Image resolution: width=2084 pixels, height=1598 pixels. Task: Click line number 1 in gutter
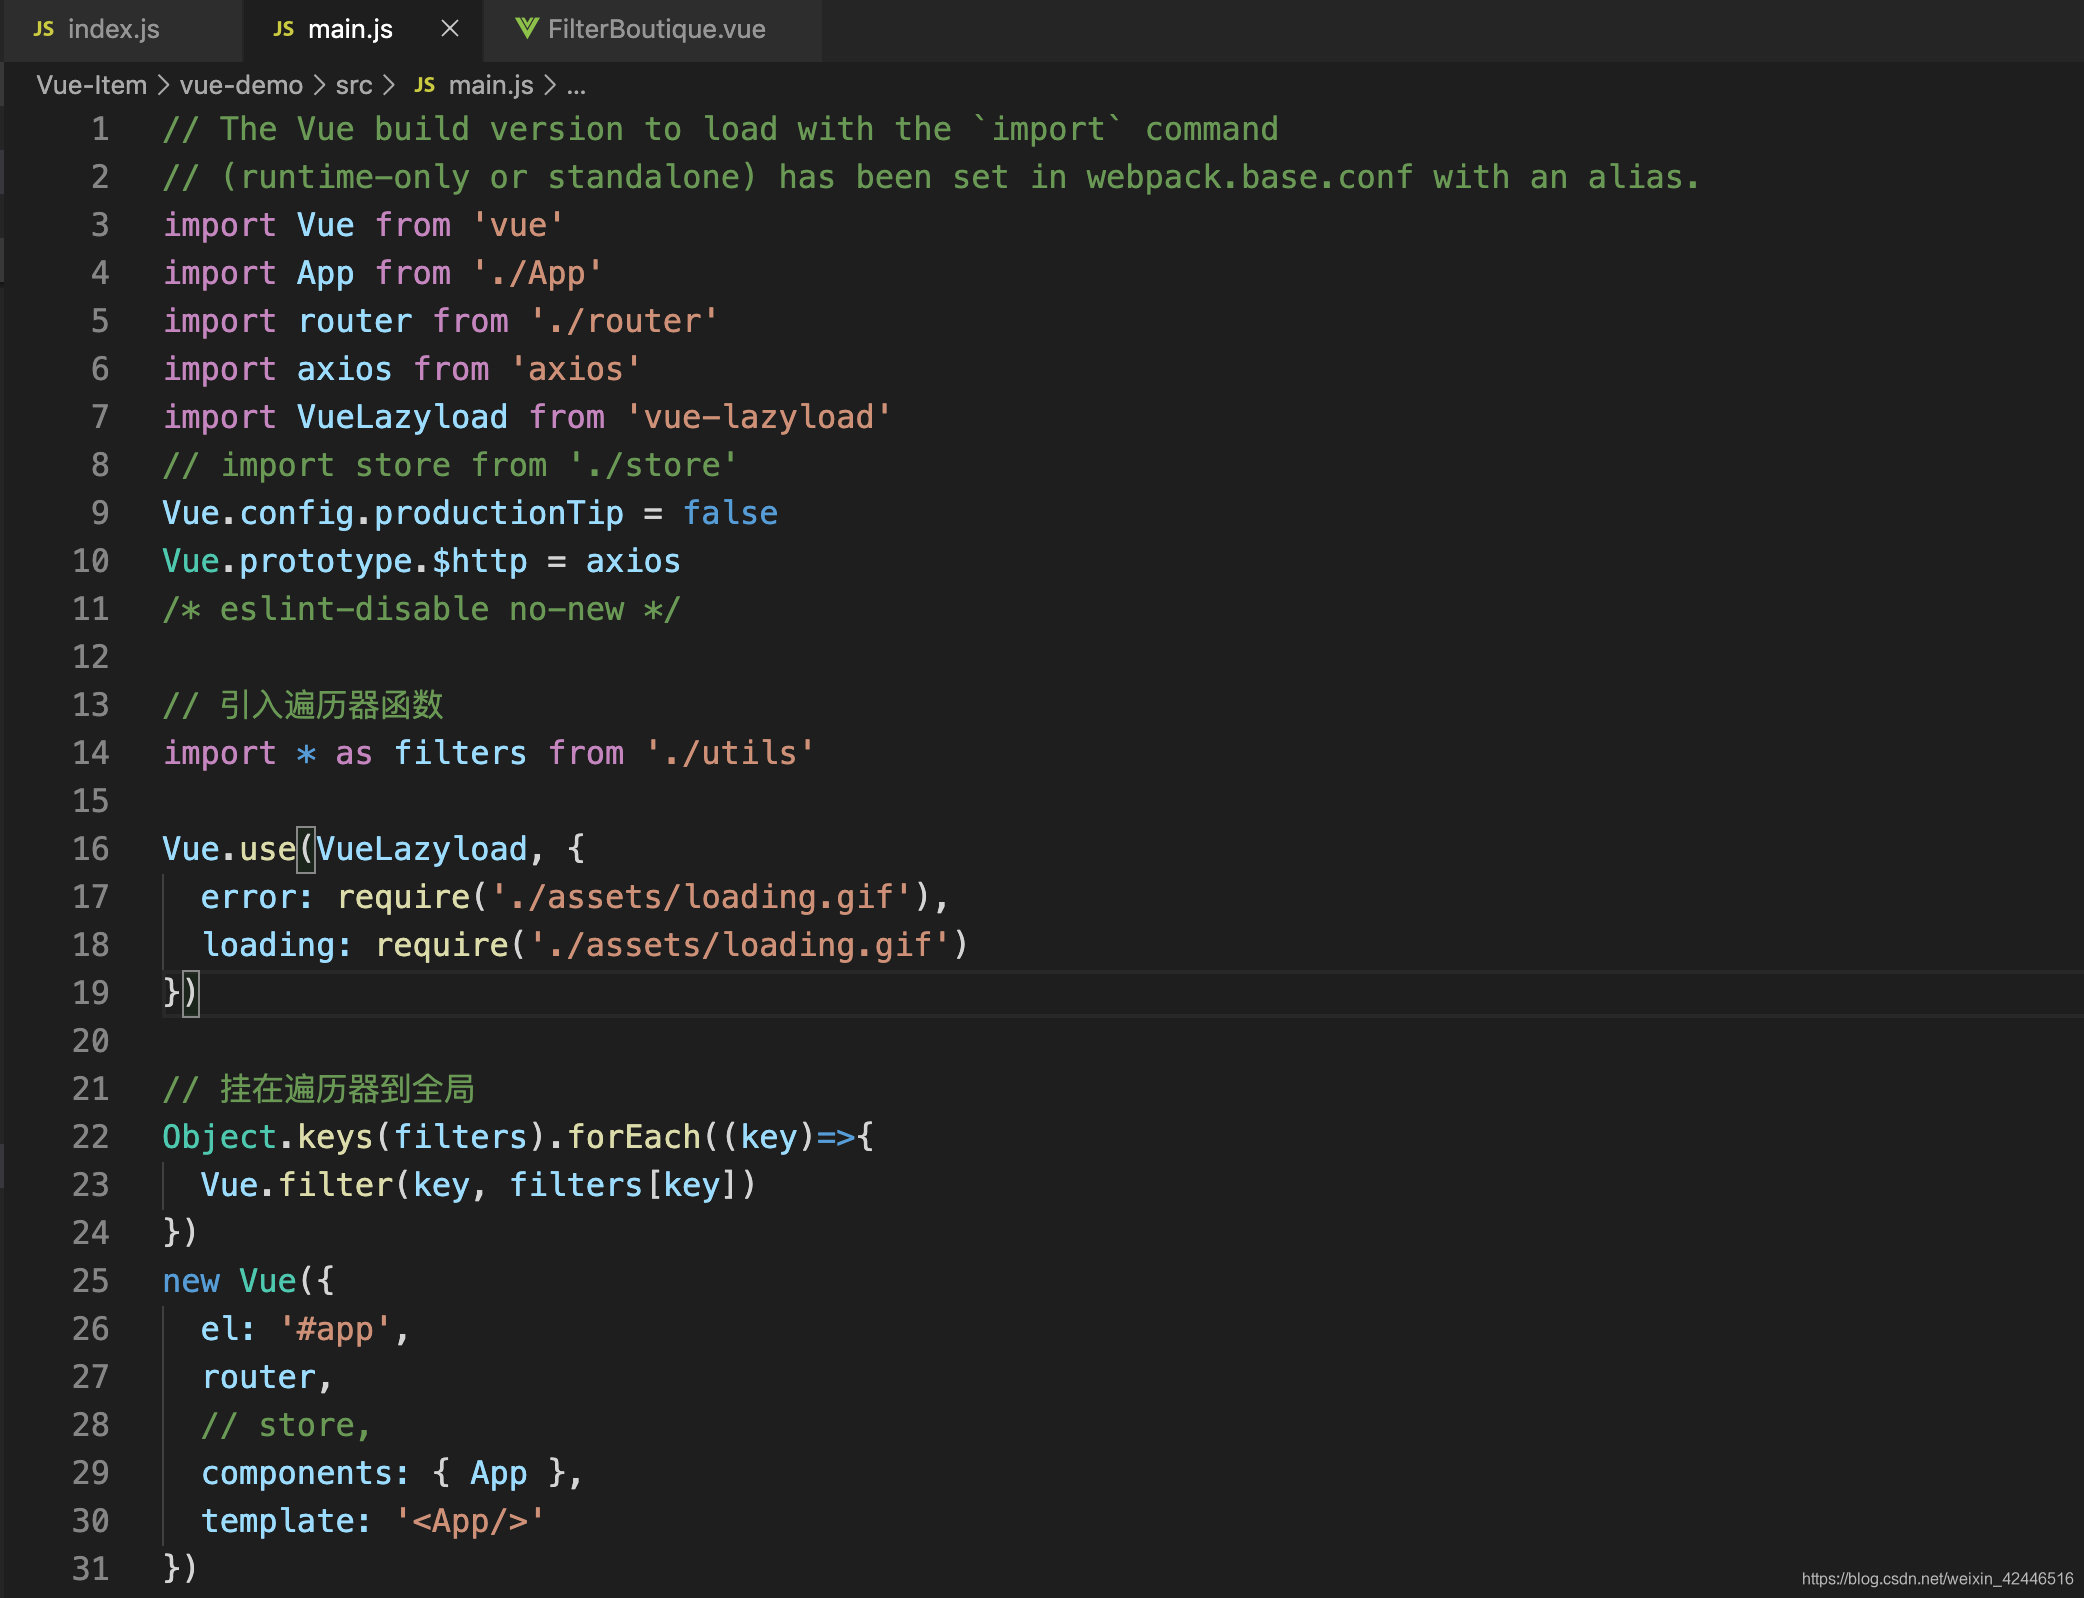coord(100,129)
